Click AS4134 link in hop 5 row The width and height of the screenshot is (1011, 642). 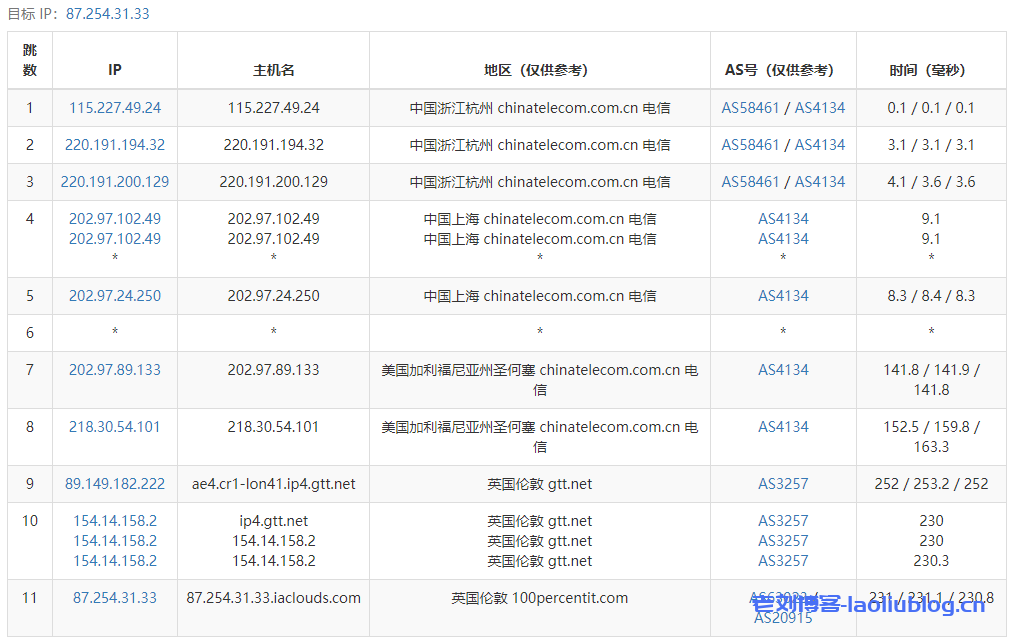pyautogui.click(x=783, y=296)
